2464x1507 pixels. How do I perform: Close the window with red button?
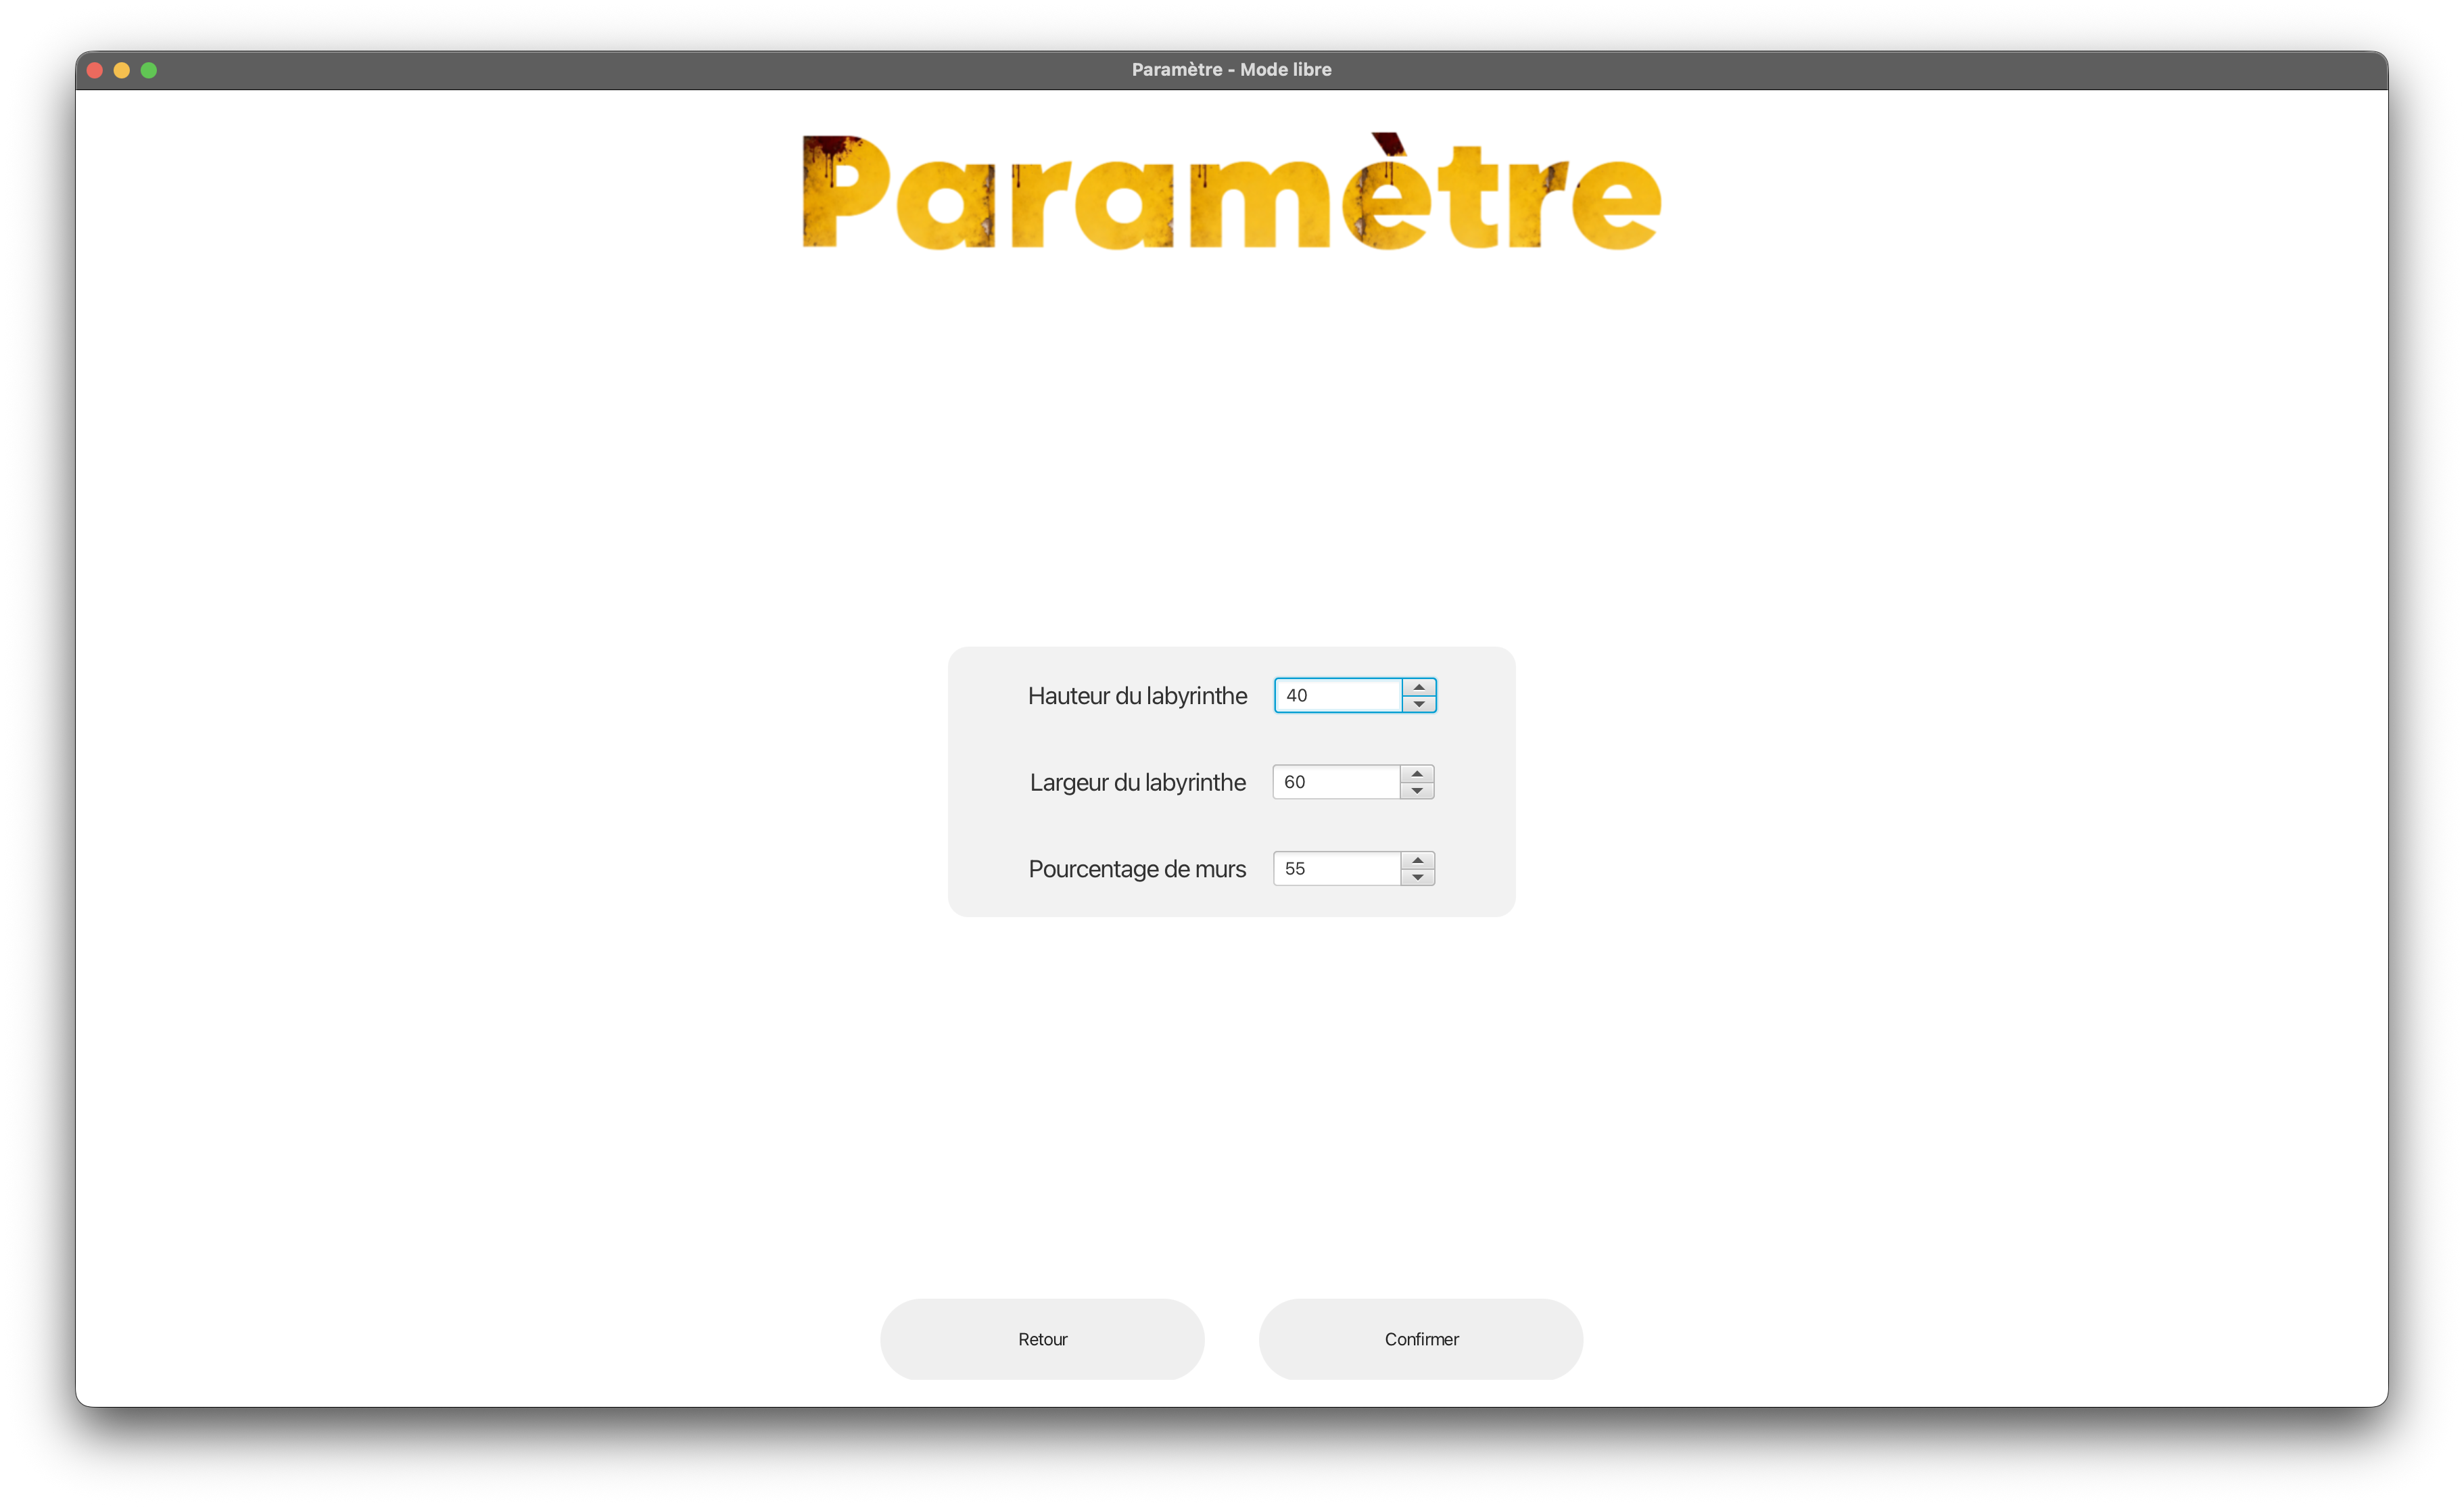point(95,70)
